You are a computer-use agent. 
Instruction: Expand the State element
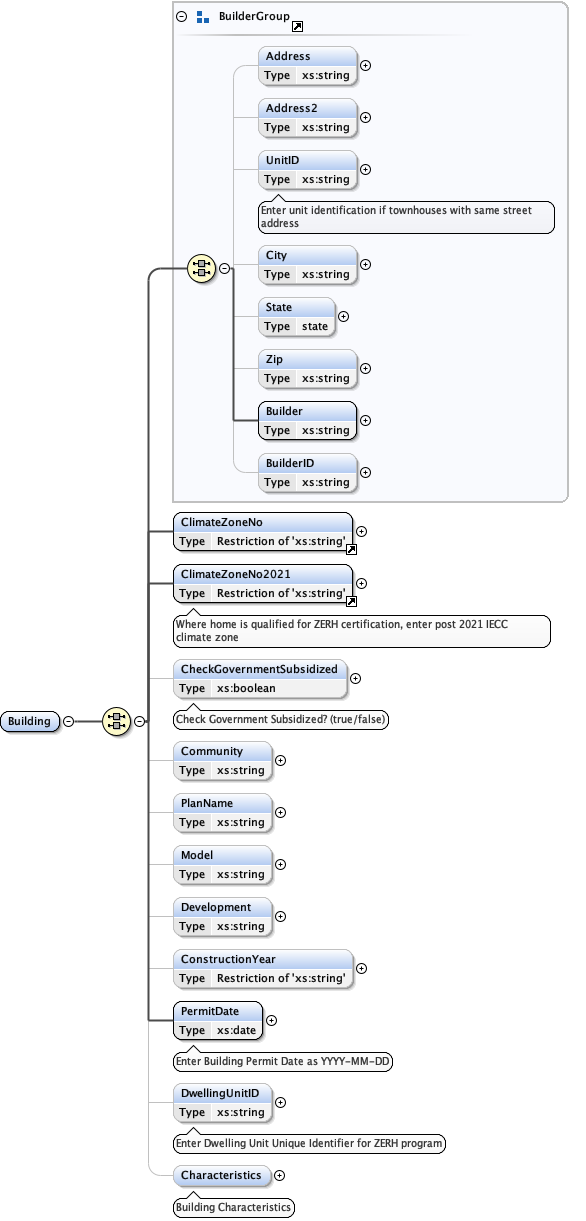click(343, 315)
